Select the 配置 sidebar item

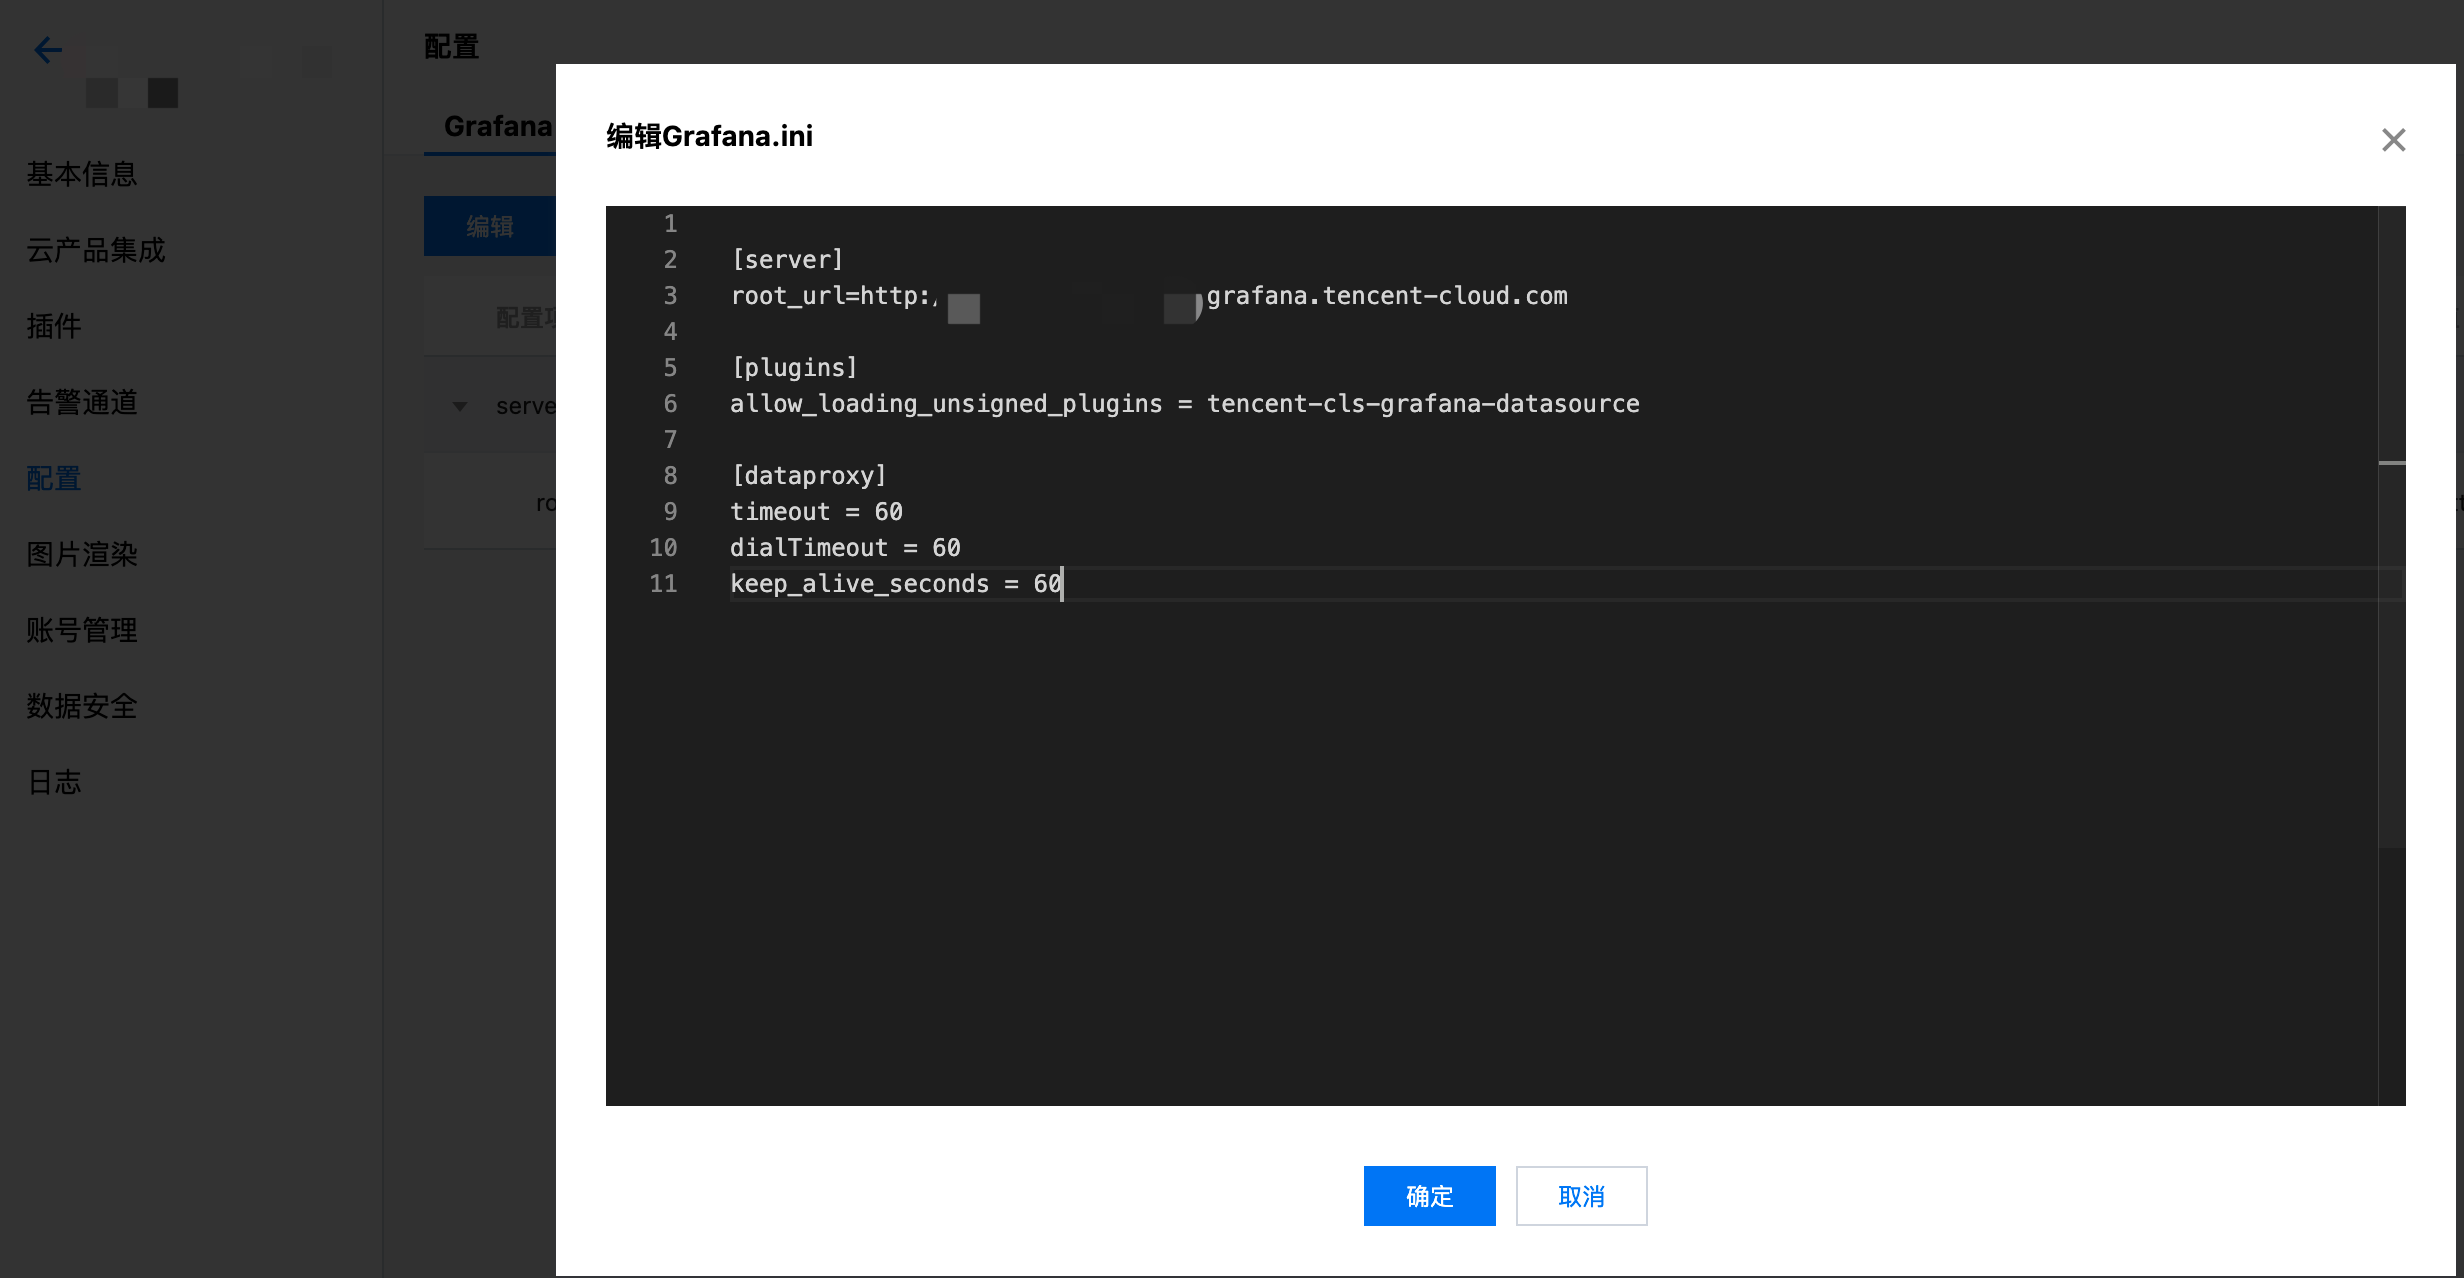pyautogui.click(x=54, y=478)
